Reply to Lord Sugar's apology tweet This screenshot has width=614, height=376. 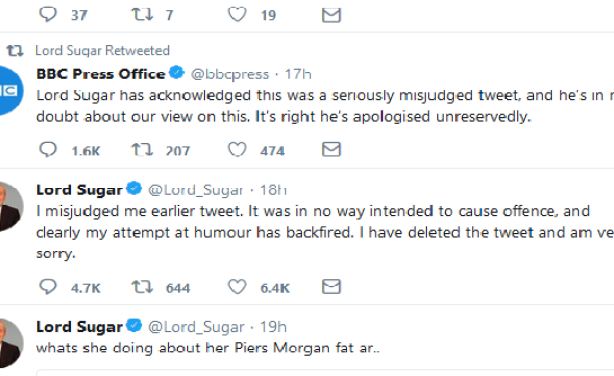click(x=48, y=287)
